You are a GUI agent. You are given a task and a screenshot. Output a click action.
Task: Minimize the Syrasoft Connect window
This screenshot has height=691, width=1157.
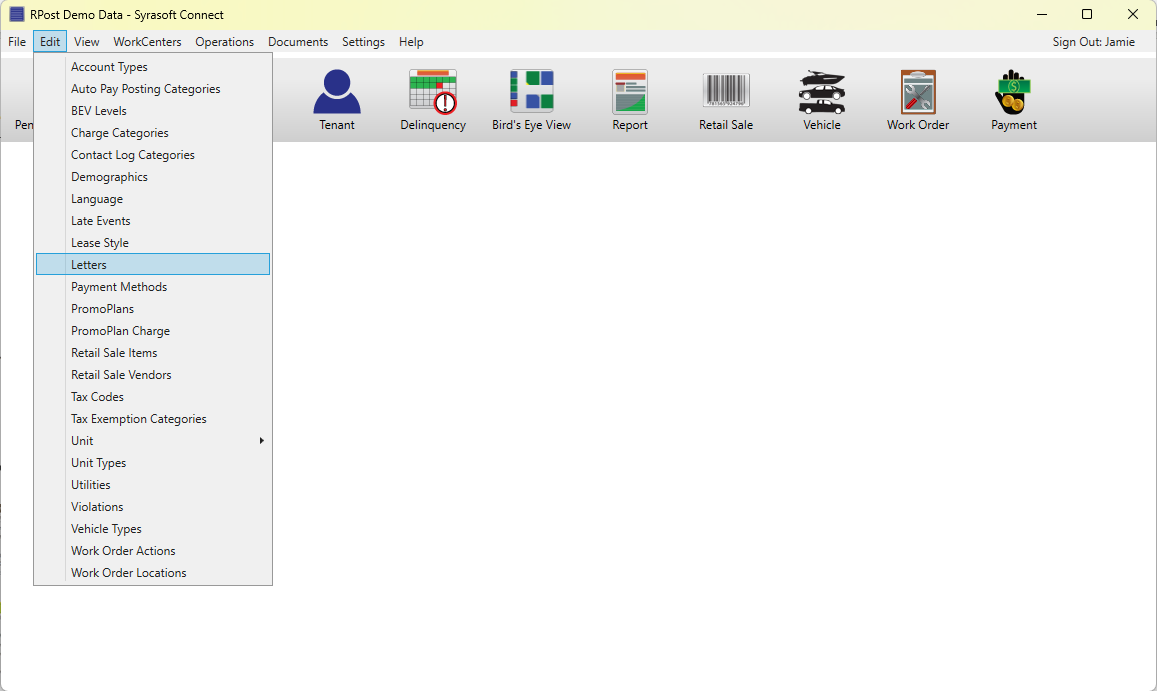1042,14
